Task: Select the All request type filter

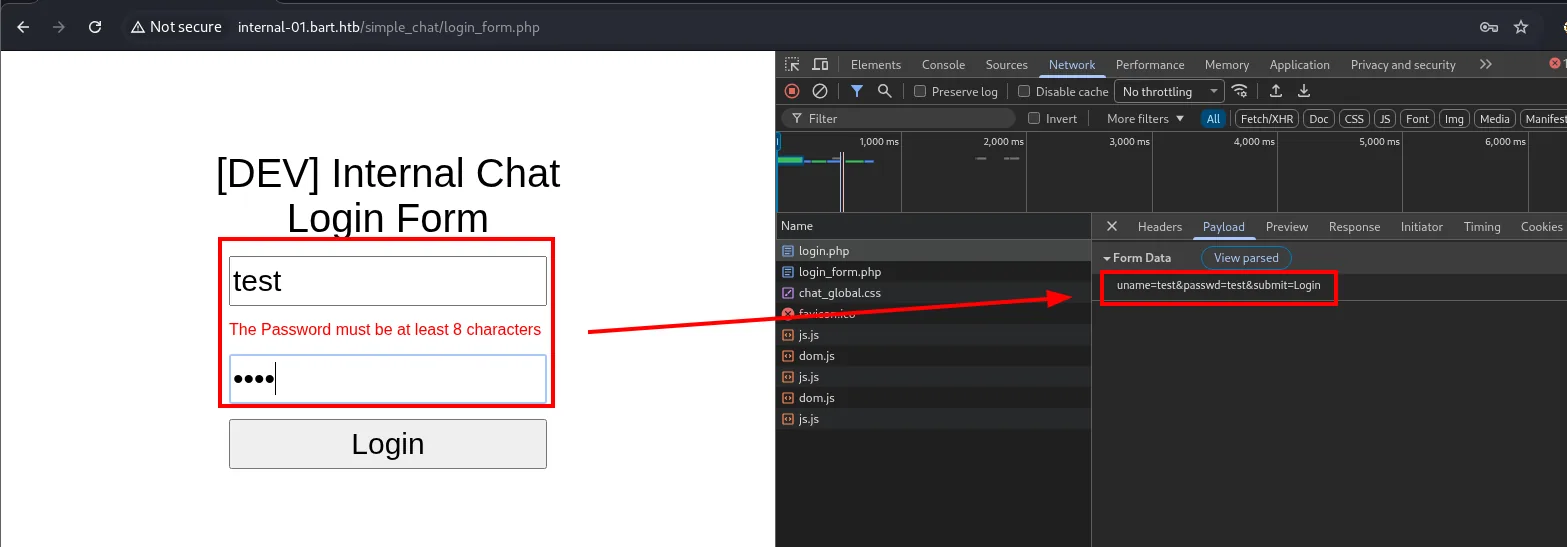Action: 1213,118
